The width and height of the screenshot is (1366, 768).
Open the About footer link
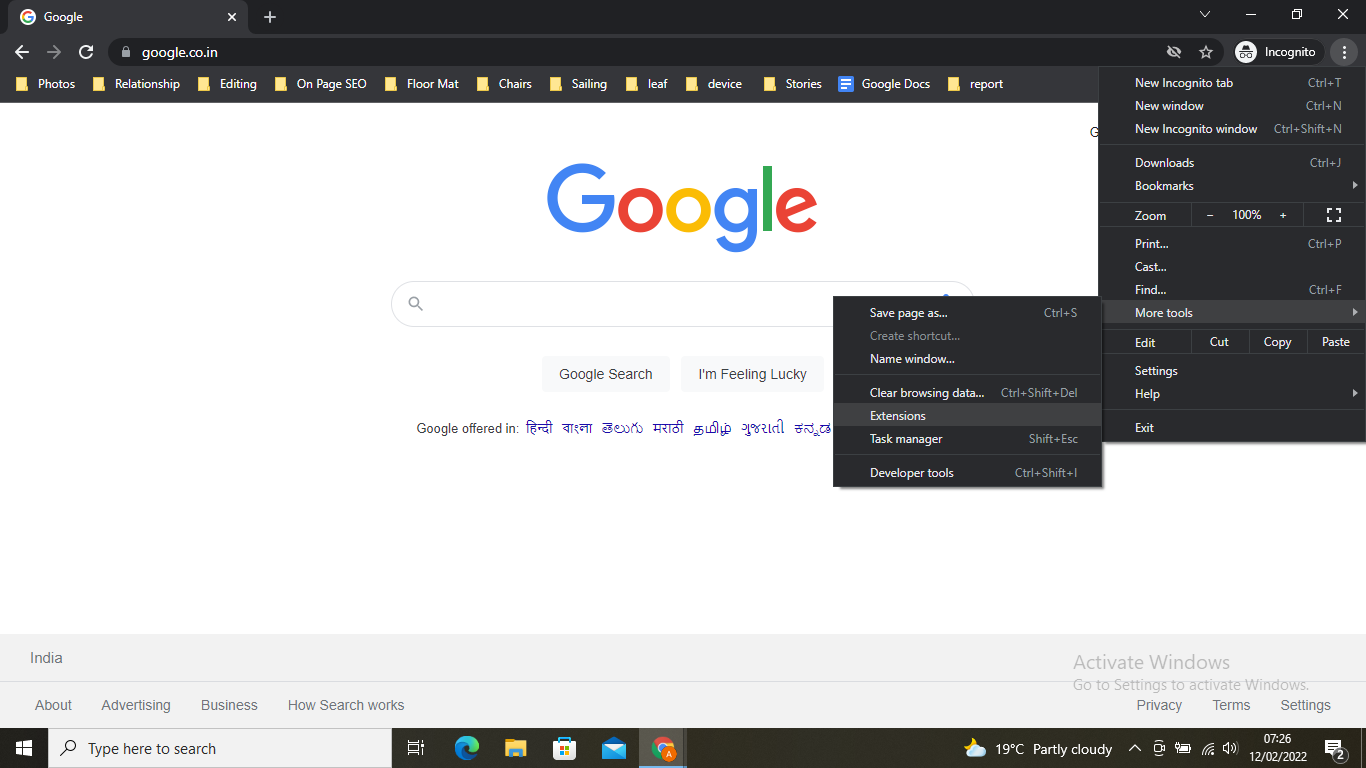(53, 705)
